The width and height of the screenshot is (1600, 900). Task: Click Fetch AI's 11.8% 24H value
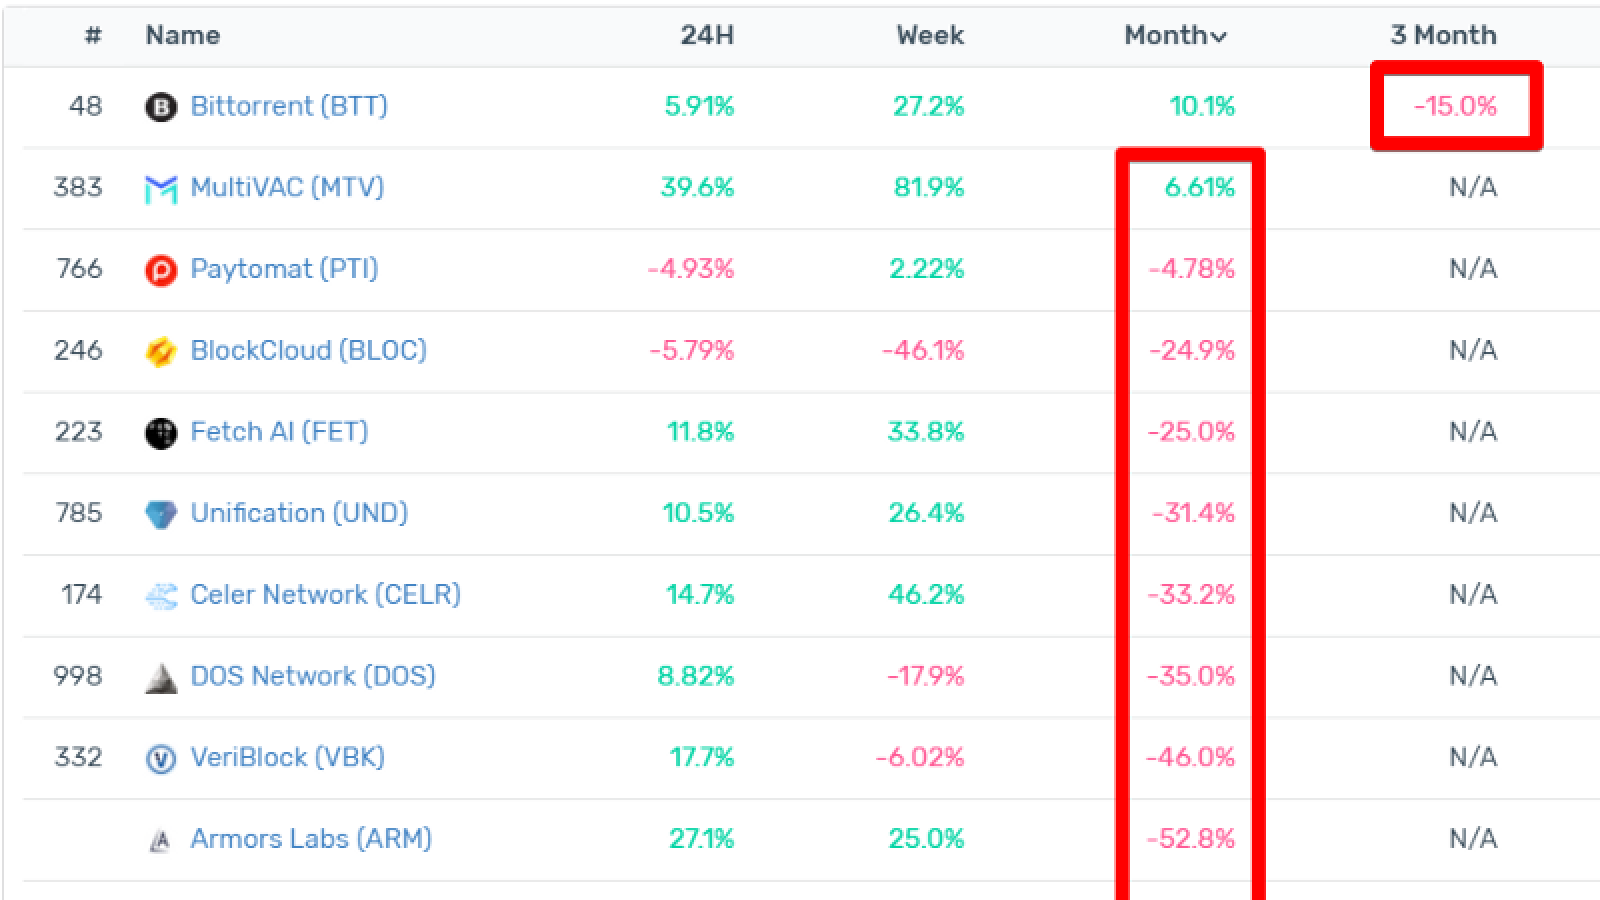tap(701, 432)
